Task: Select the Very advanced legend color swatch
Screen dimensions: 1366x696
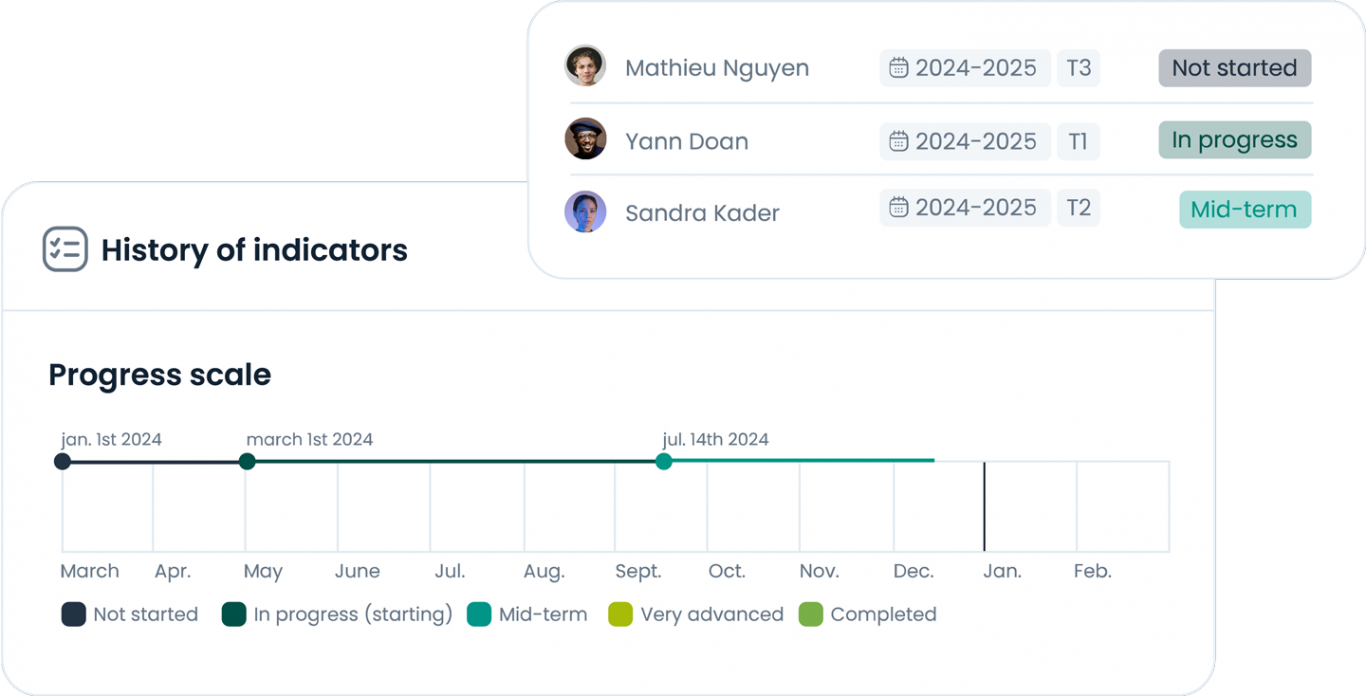Action: 620,614
